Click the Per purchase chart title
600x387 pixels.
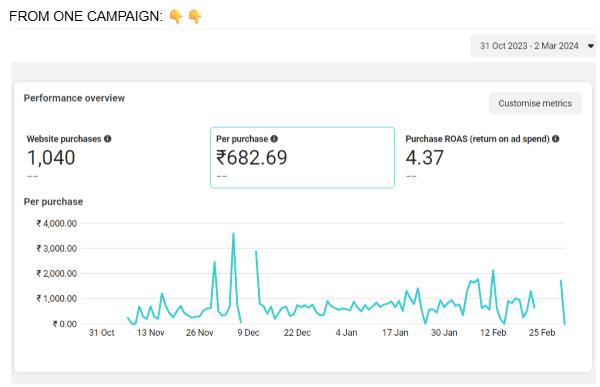[53, 202]
